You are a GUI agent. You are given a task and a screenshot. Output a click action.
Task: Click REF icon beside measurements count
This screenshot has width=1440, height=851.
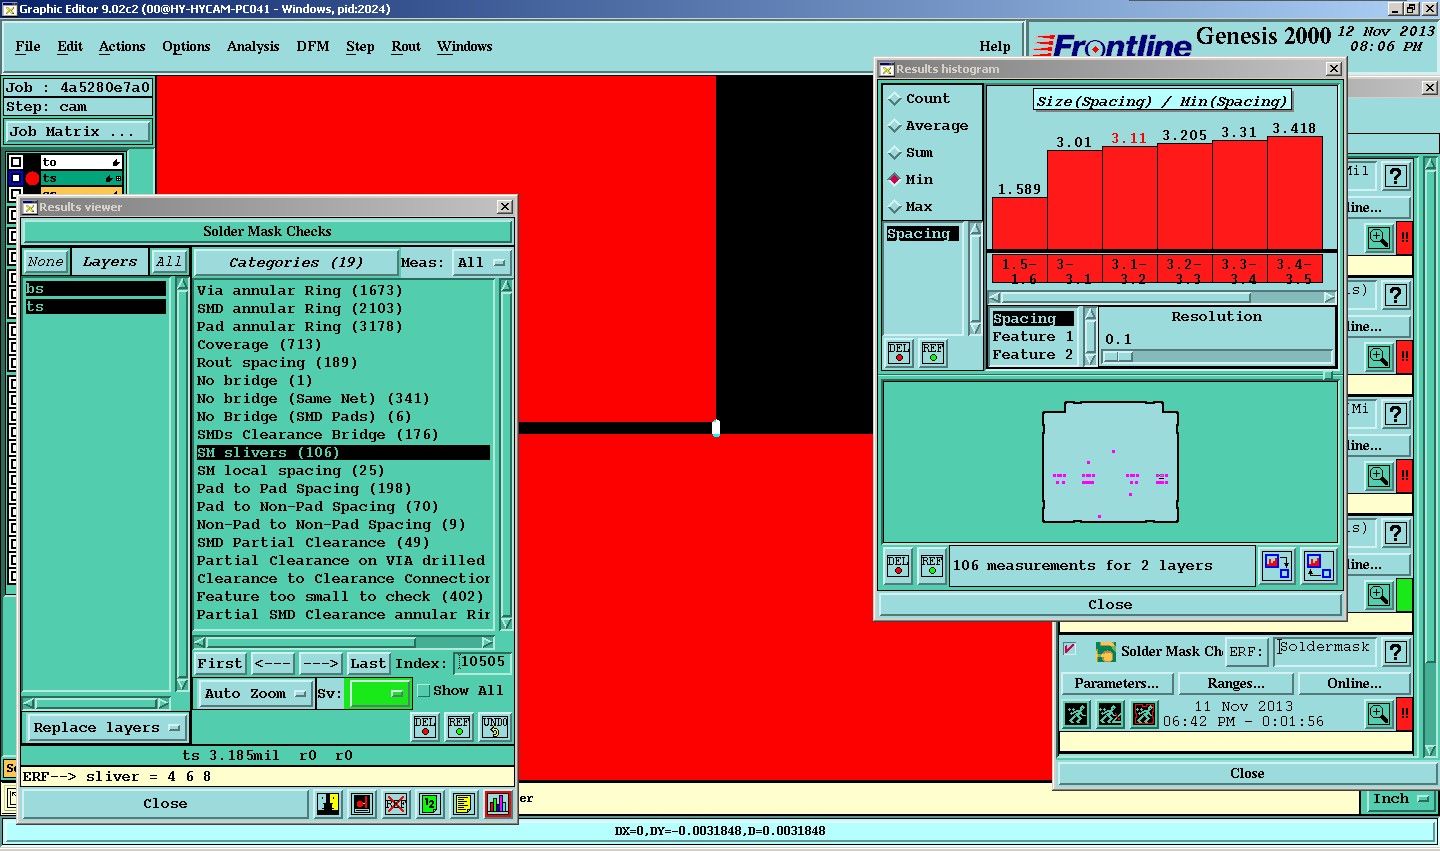[x=932, y=566]
